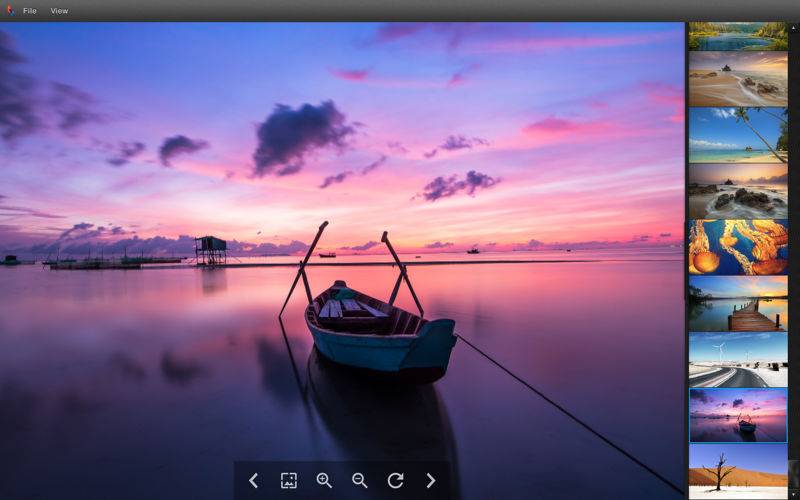
Task: Rotate image with circular arrow icon
Action: click(395, 480)
